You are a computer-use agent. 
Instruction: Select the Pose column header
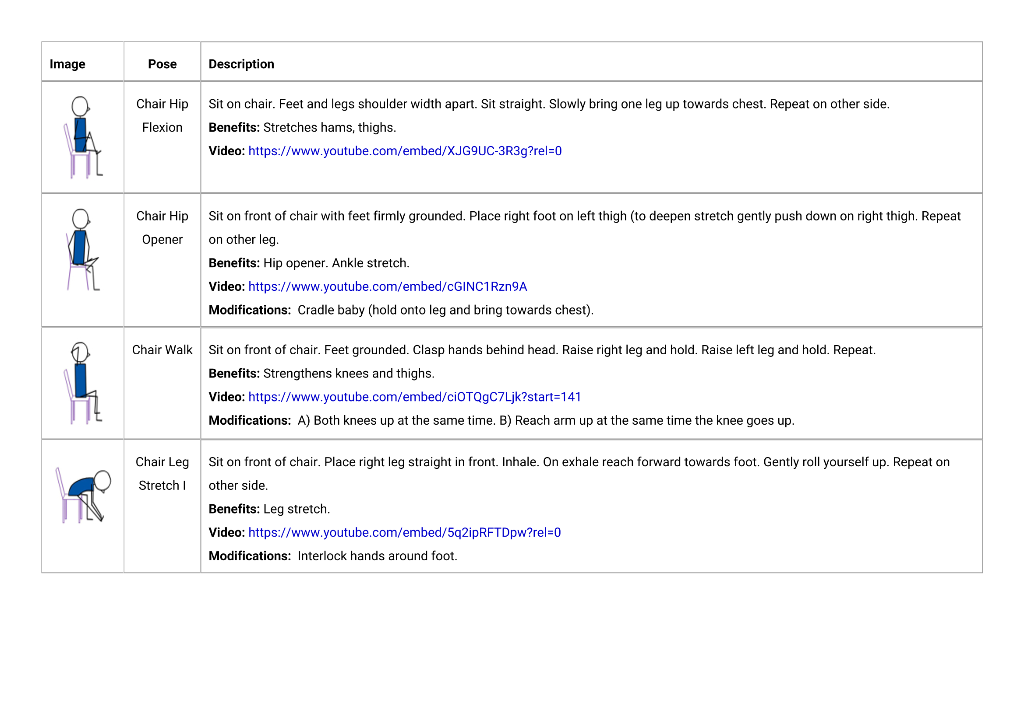[x=162, y=64]
